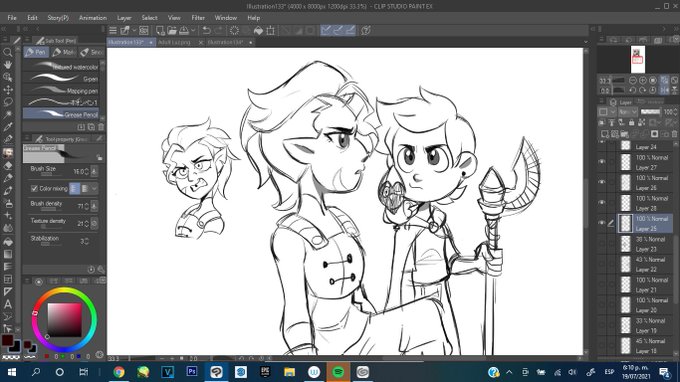Select the Grease Pencil sub tool
680x382 pixels.
tap(61, 114)
